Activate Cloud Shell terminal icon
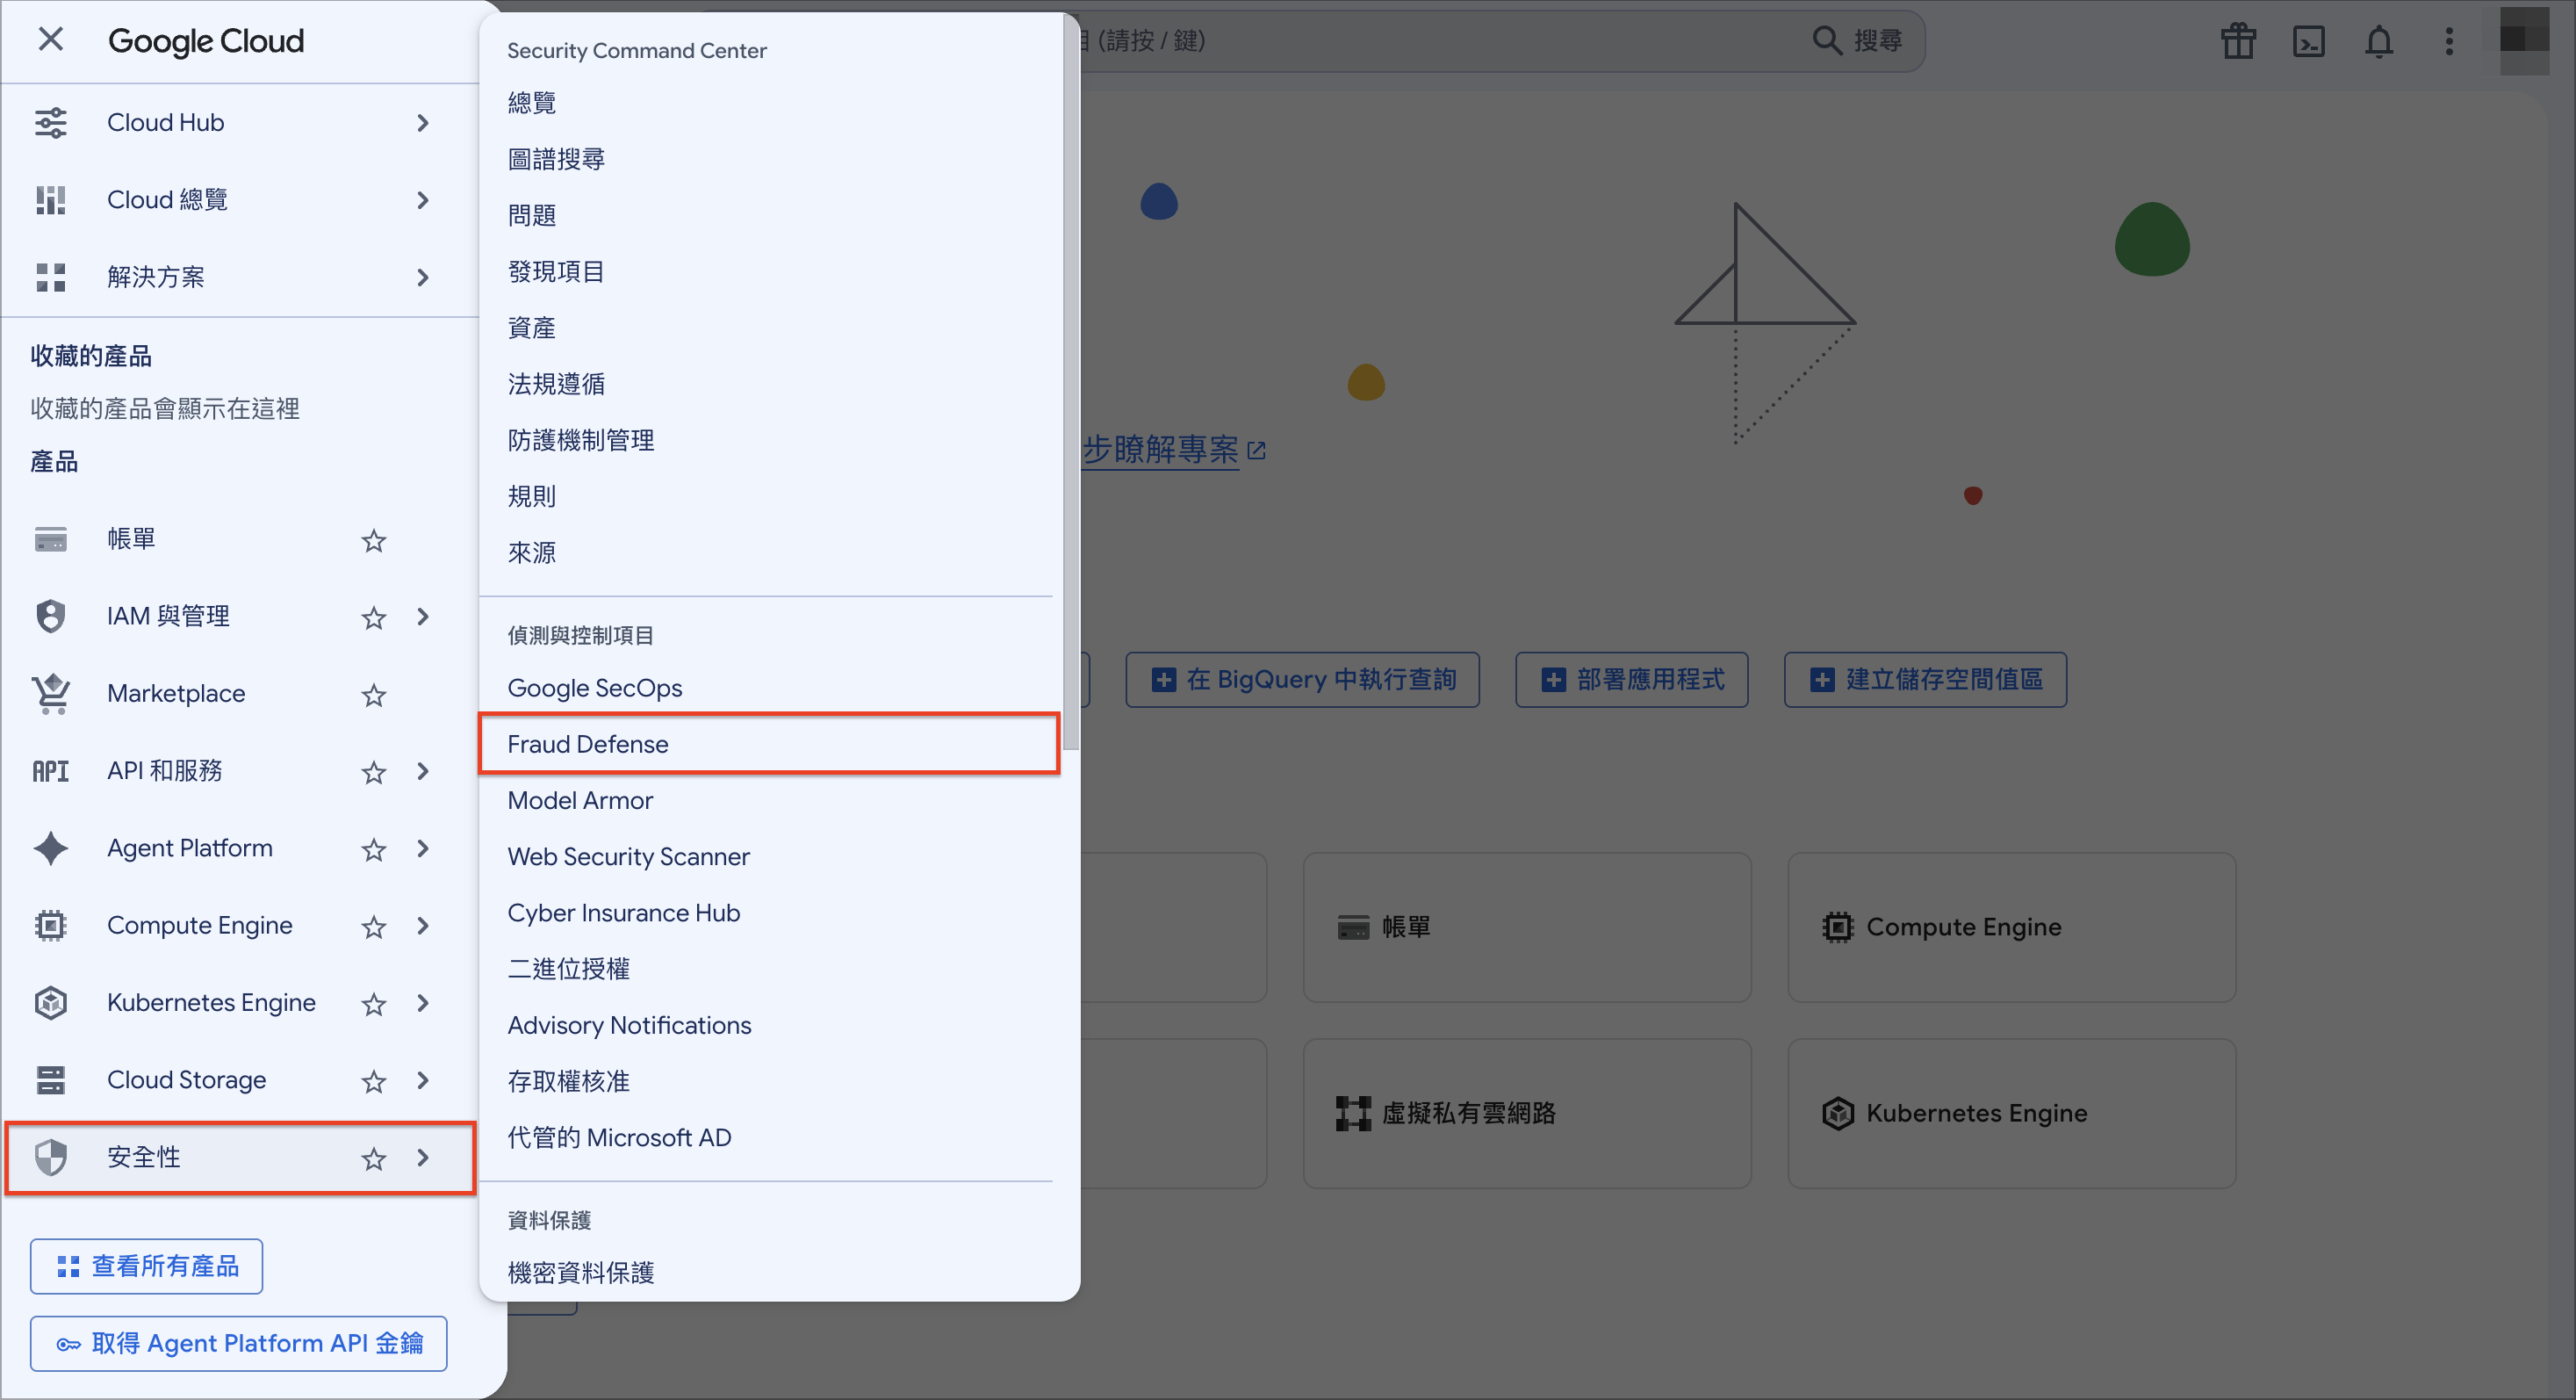Image resolution: width=2576 pixels, height=1400 pixels. point(2308,41)
